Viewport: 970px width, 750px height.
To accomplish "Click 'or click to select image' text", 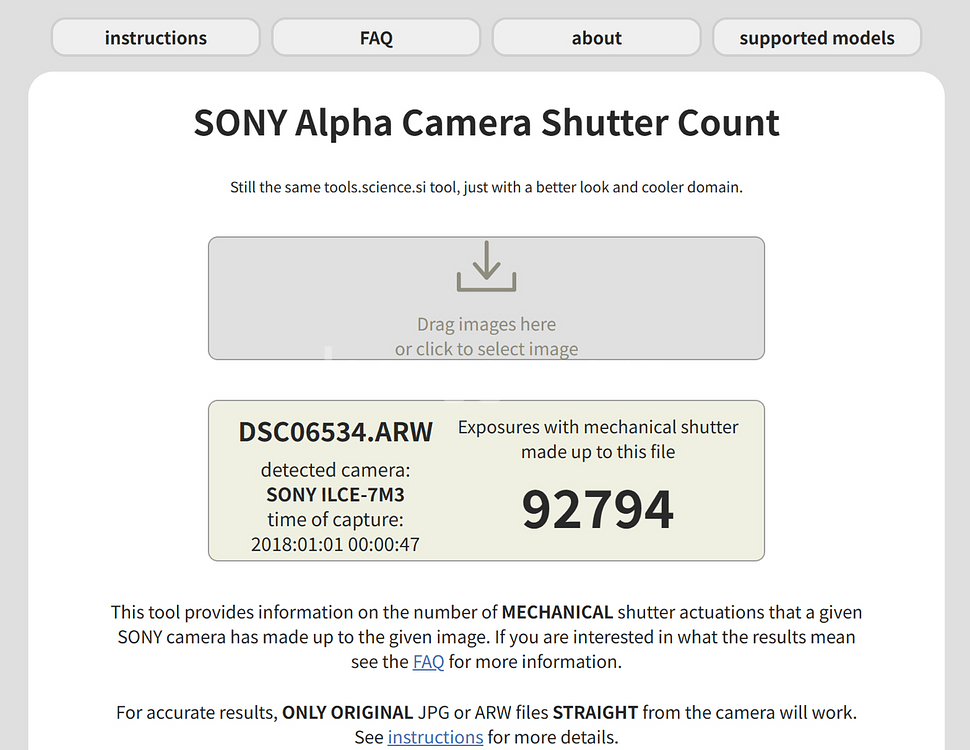I will (486, 349).
